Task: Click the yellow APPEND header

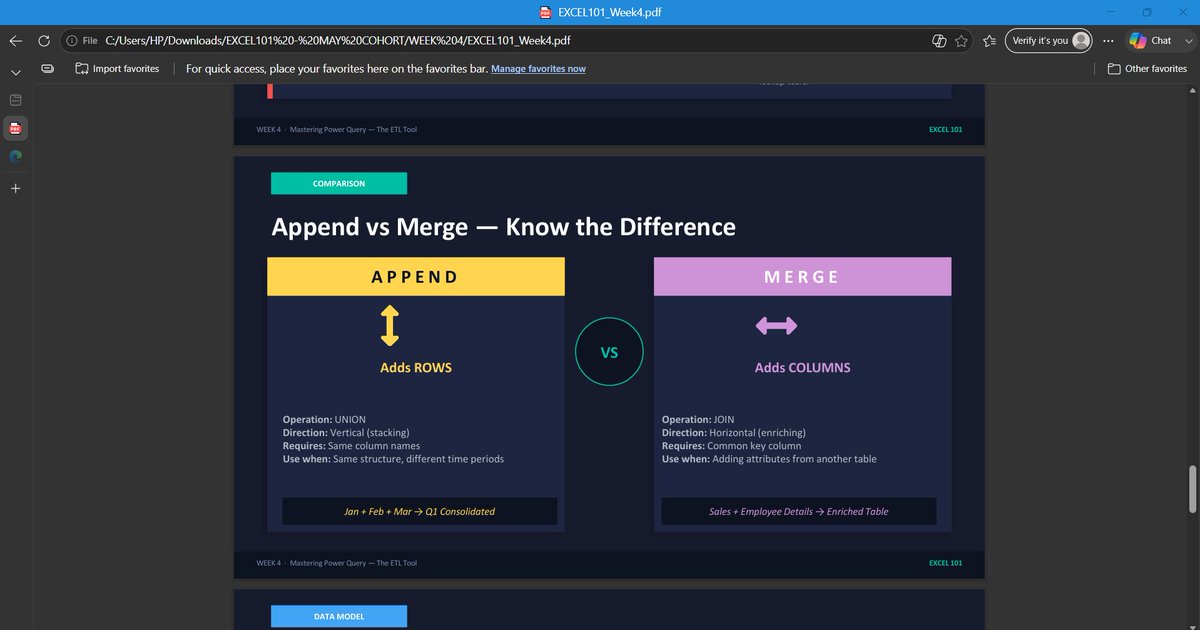Action: click(x=416, y=277)
